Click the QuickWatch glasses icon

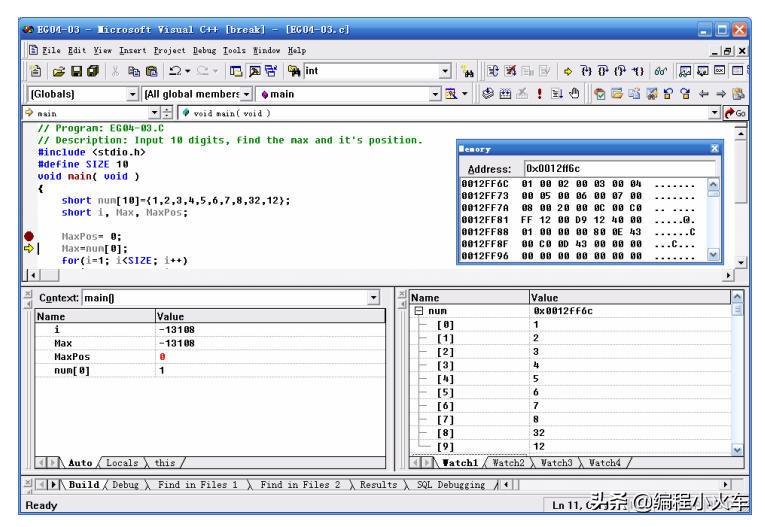click(661, 71)
